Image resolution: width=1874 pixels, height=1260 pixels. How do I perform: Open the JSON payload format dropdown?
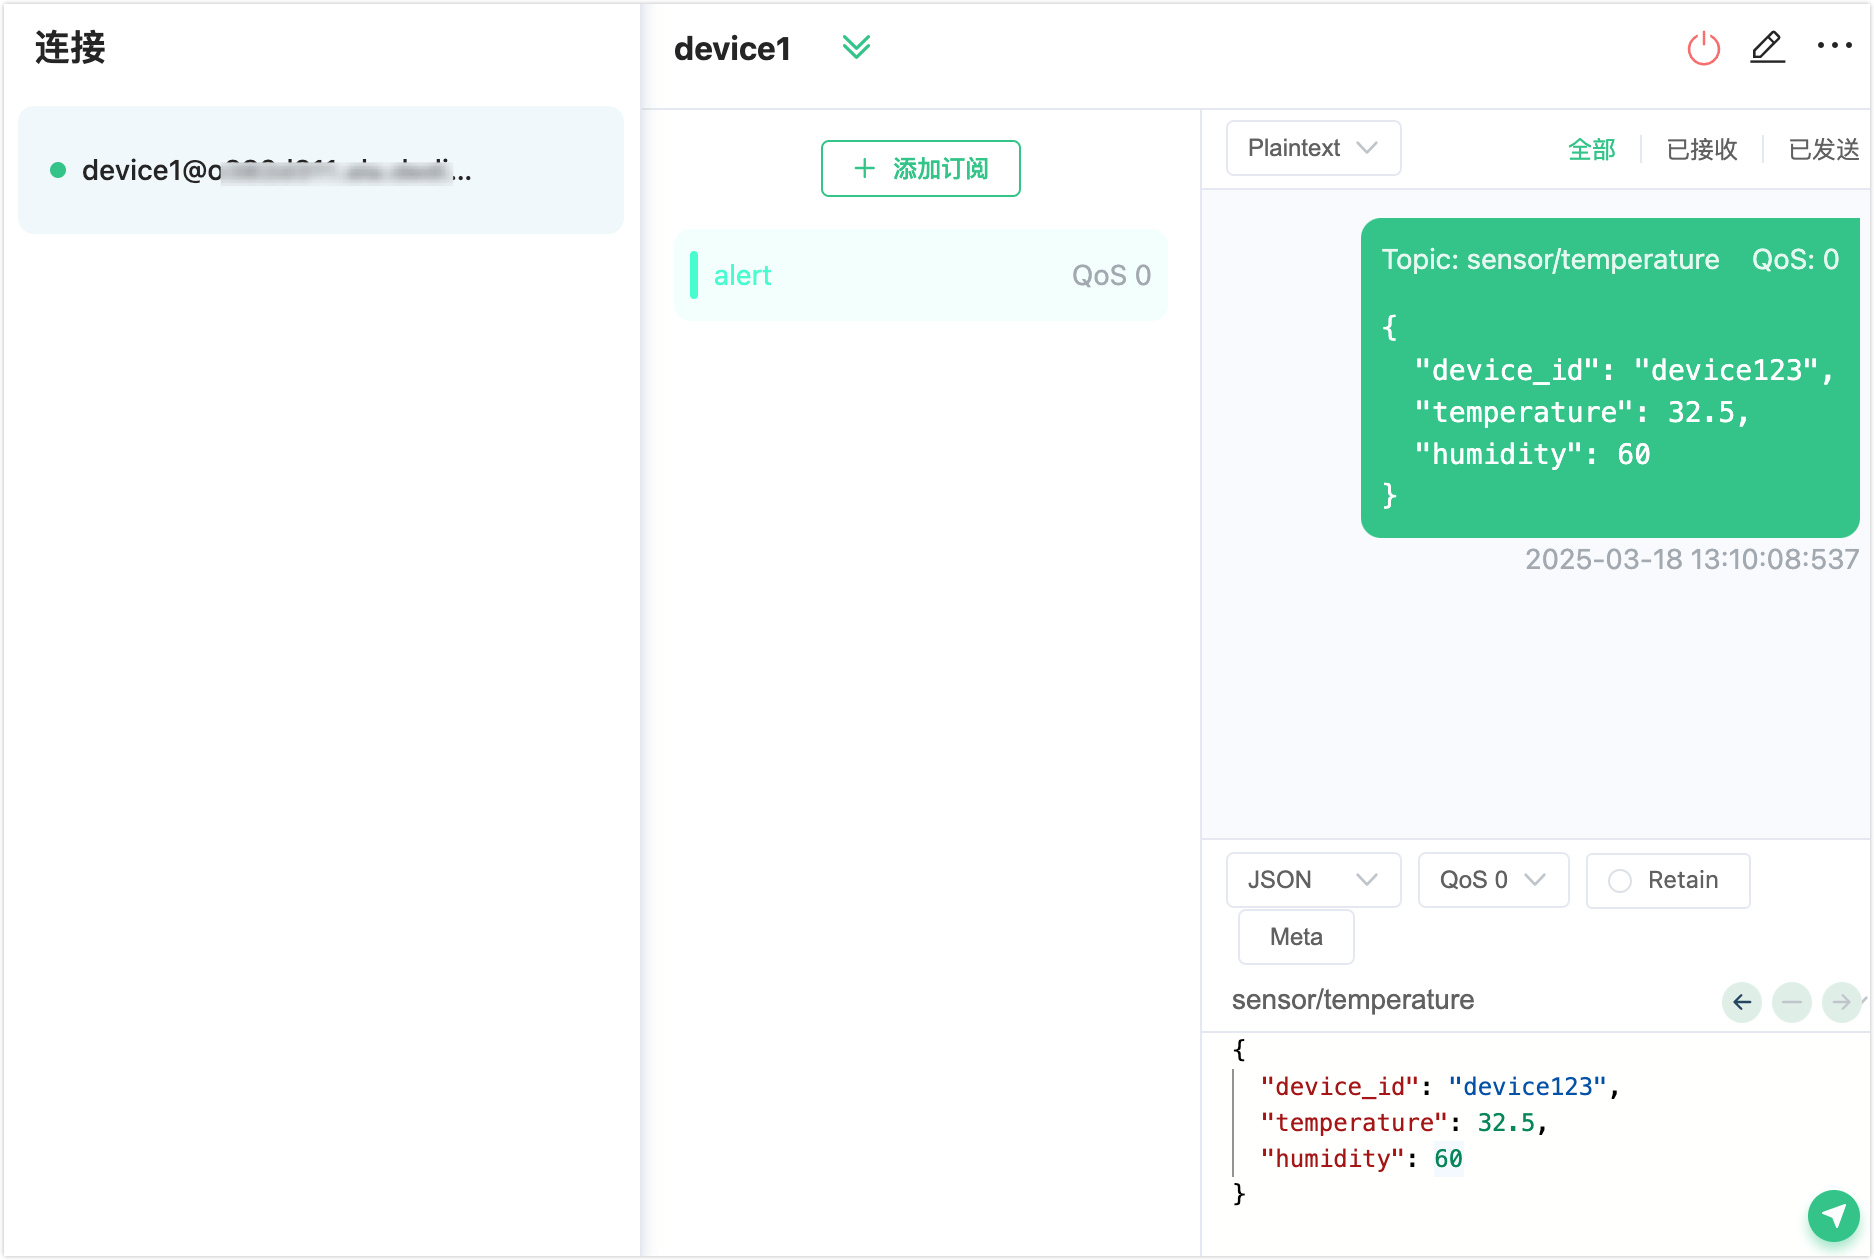point(1312,880)
